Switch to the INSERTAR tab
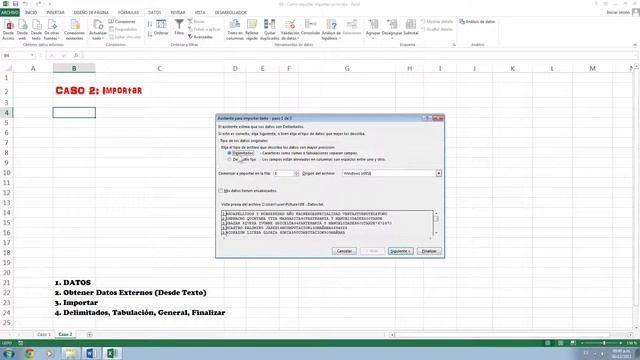Screen dimensions: 640x360 55,13
